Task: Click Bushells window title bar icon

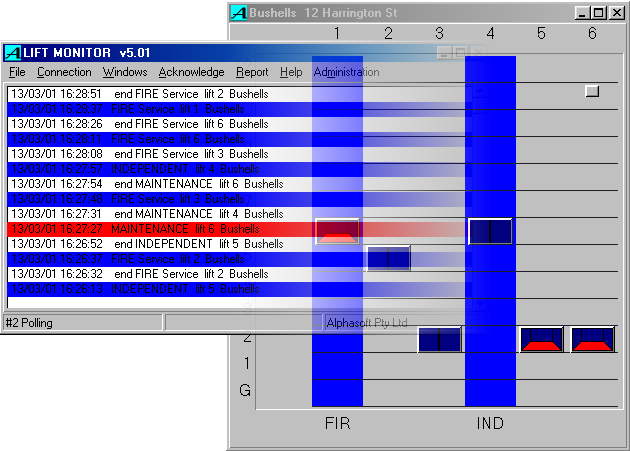Action: pos(239,13)
